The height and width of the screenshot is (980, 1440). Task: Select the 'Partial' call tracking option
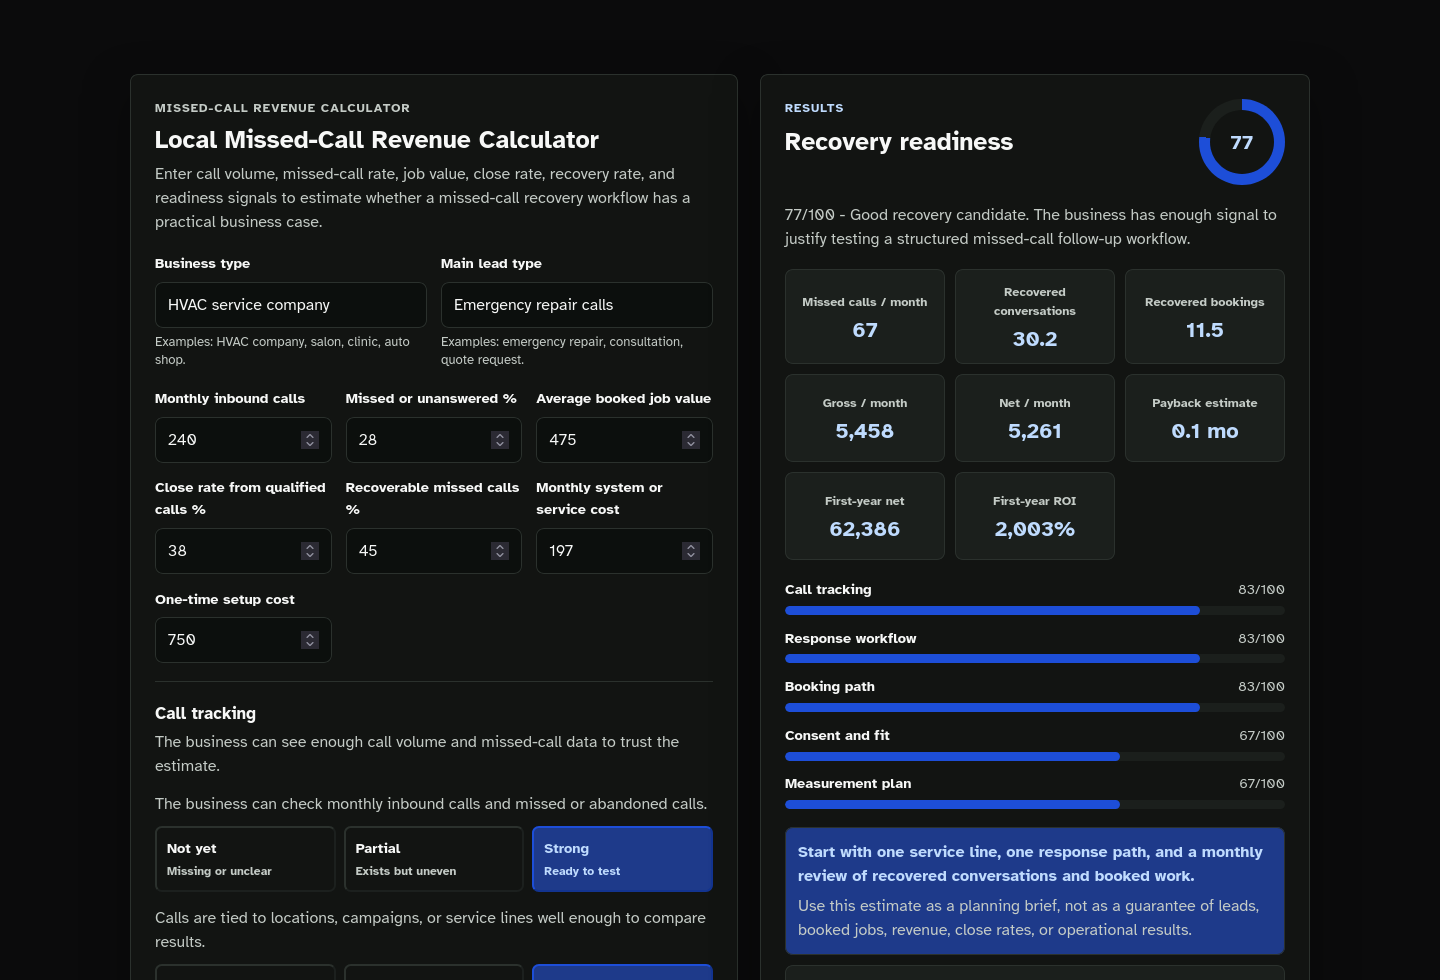[434, 859]
